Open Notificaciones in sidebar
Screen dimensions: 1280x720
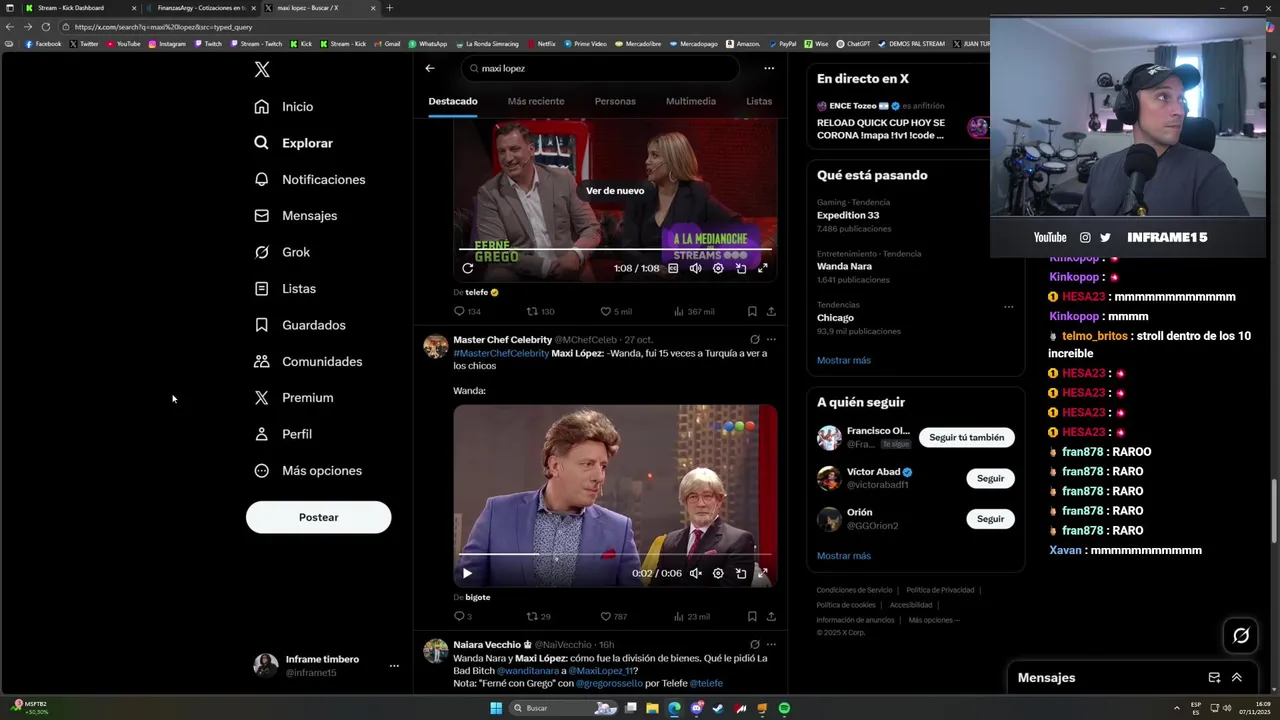[310, 180]
